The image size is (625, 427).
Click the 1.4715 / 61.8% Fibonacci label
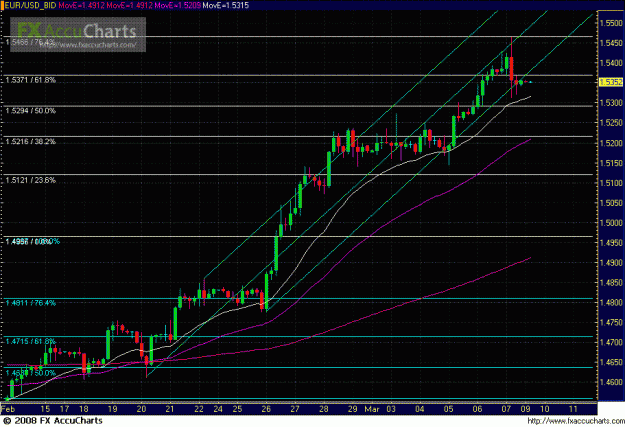pyautogui.click(x=31, y=342)
